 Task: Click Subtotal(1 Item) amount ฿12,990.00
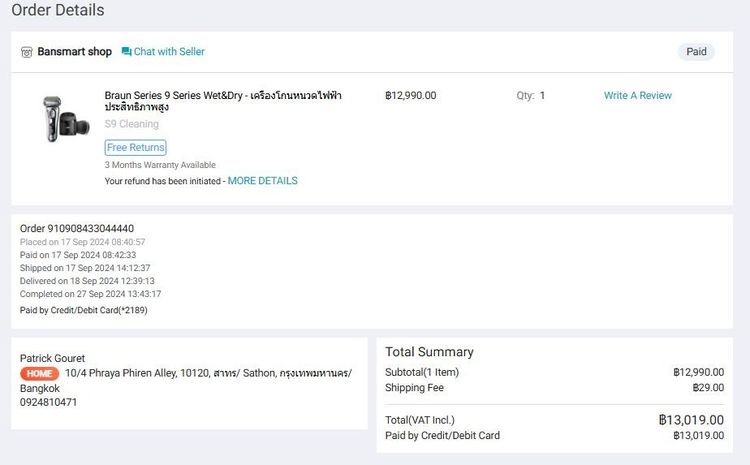point(699,372)
